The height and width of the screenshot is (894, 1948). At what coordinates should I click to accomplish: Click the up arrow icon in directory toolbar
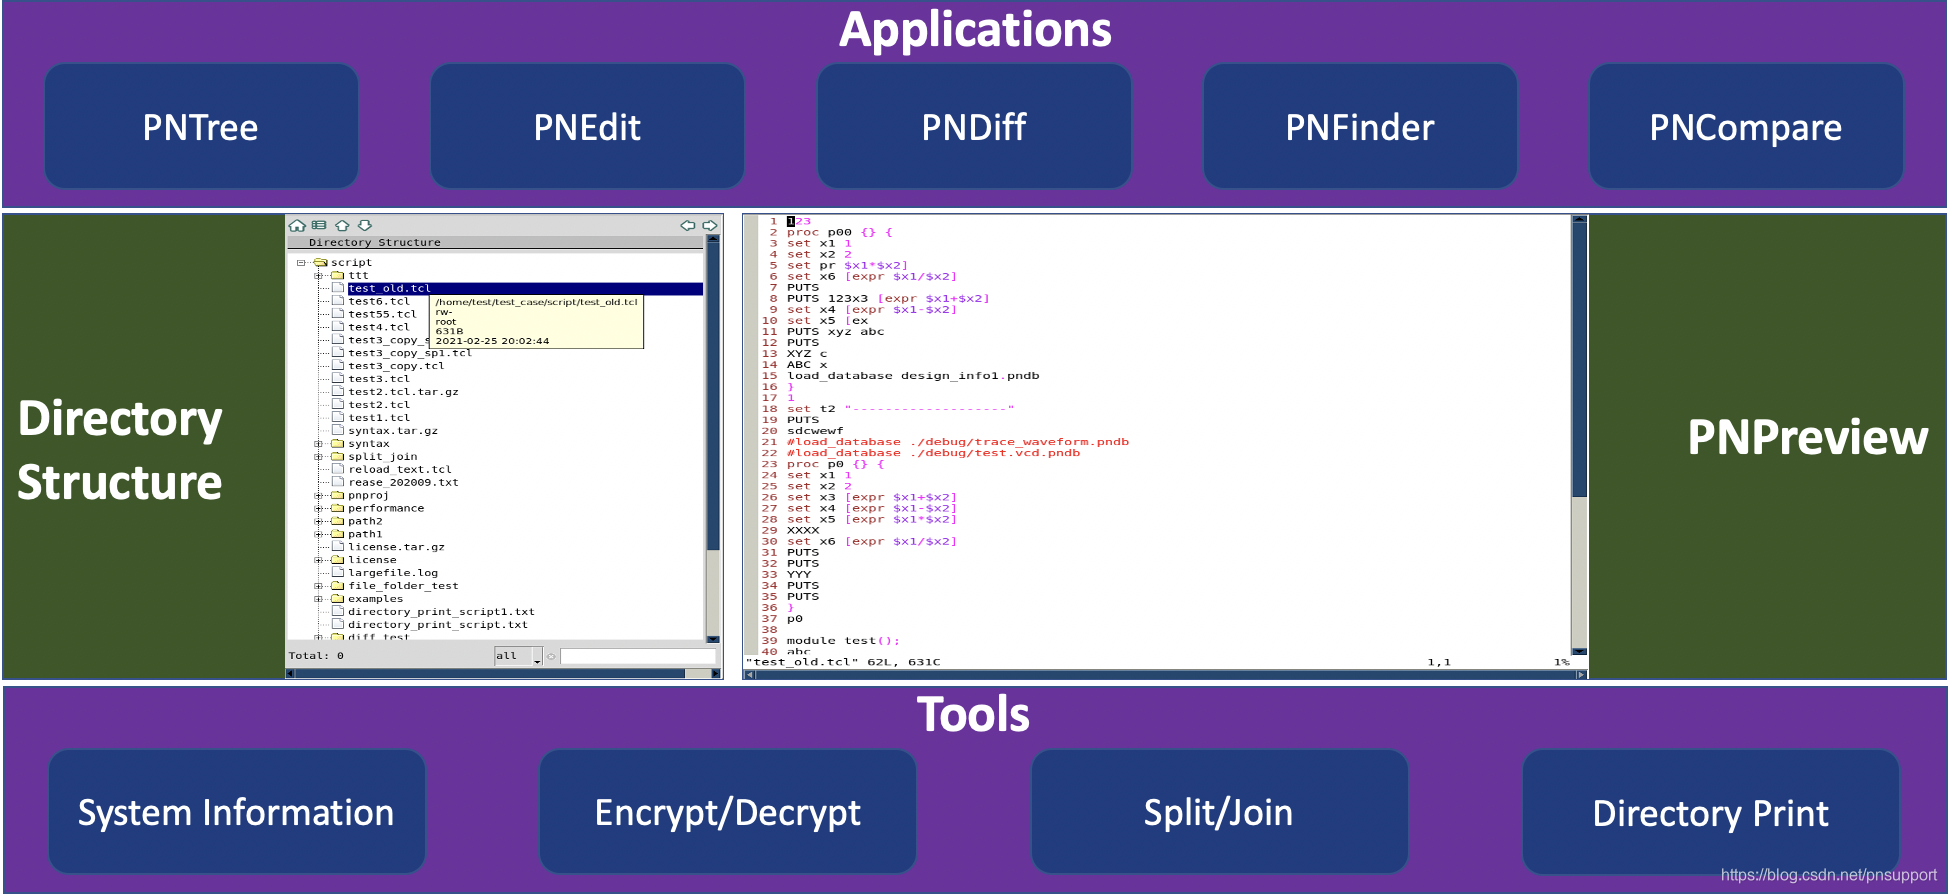pyautogui.click(x=342, y=226)
